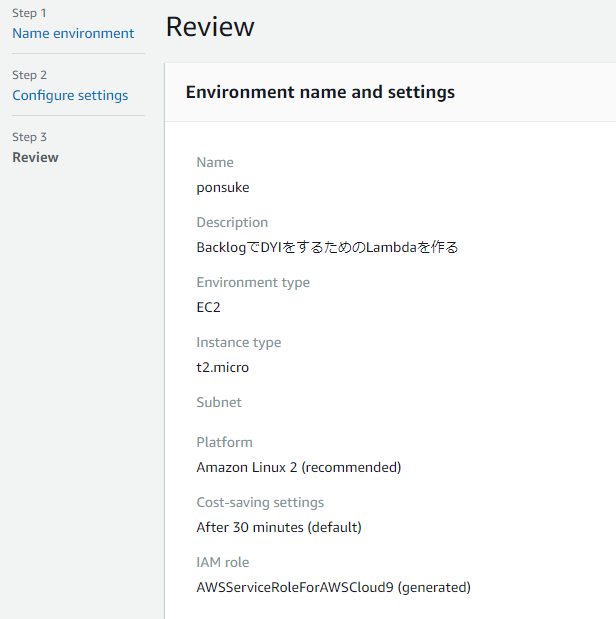Click the Review page heading
Screen dimensions: 616x619
click(x=210, y=27)
